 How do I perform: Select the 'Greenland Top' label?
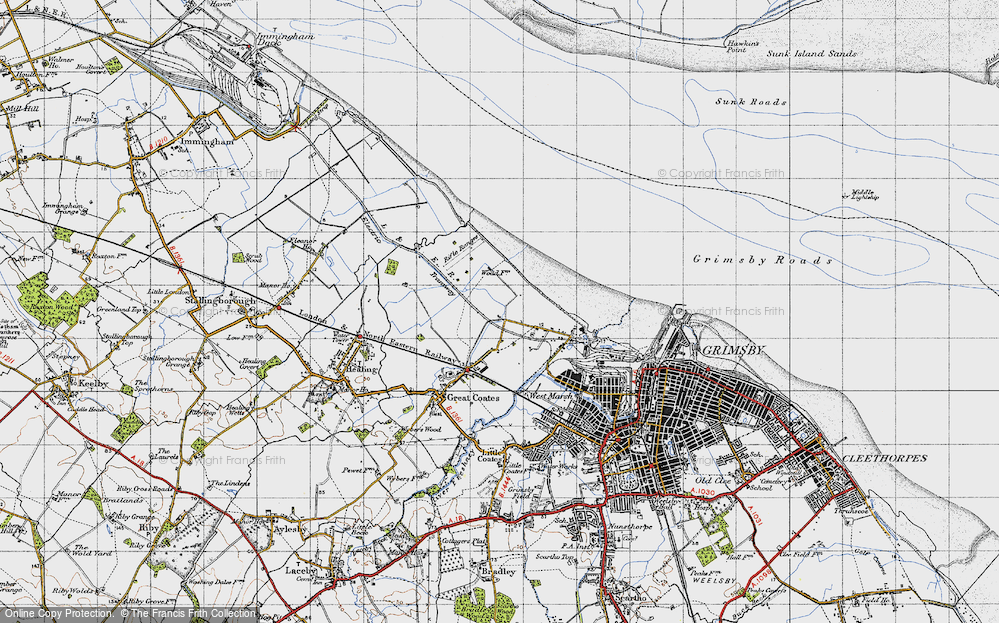click(x=119, y=309)
